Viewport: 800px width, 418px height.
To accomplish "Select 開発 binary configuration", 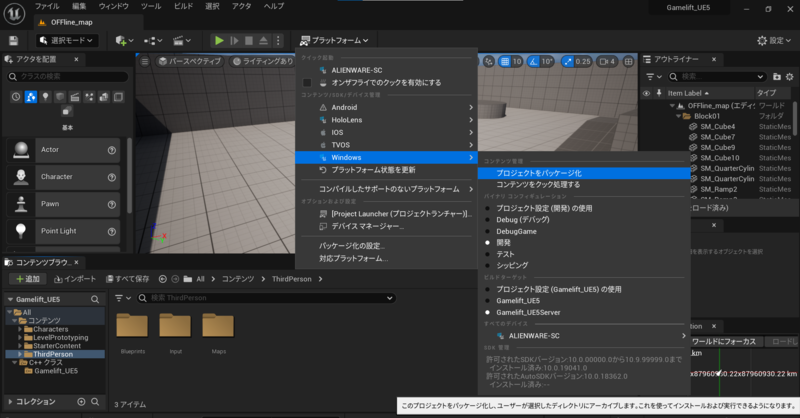I will [x=504, y=242].
